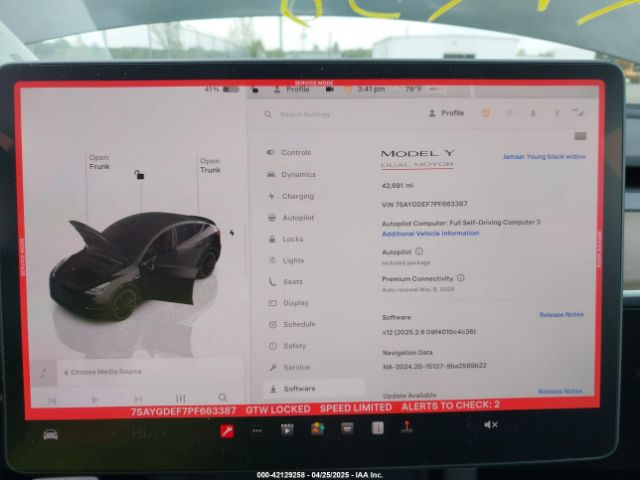
Task: Open the manual info app in dock
Action: pos(378,428)
